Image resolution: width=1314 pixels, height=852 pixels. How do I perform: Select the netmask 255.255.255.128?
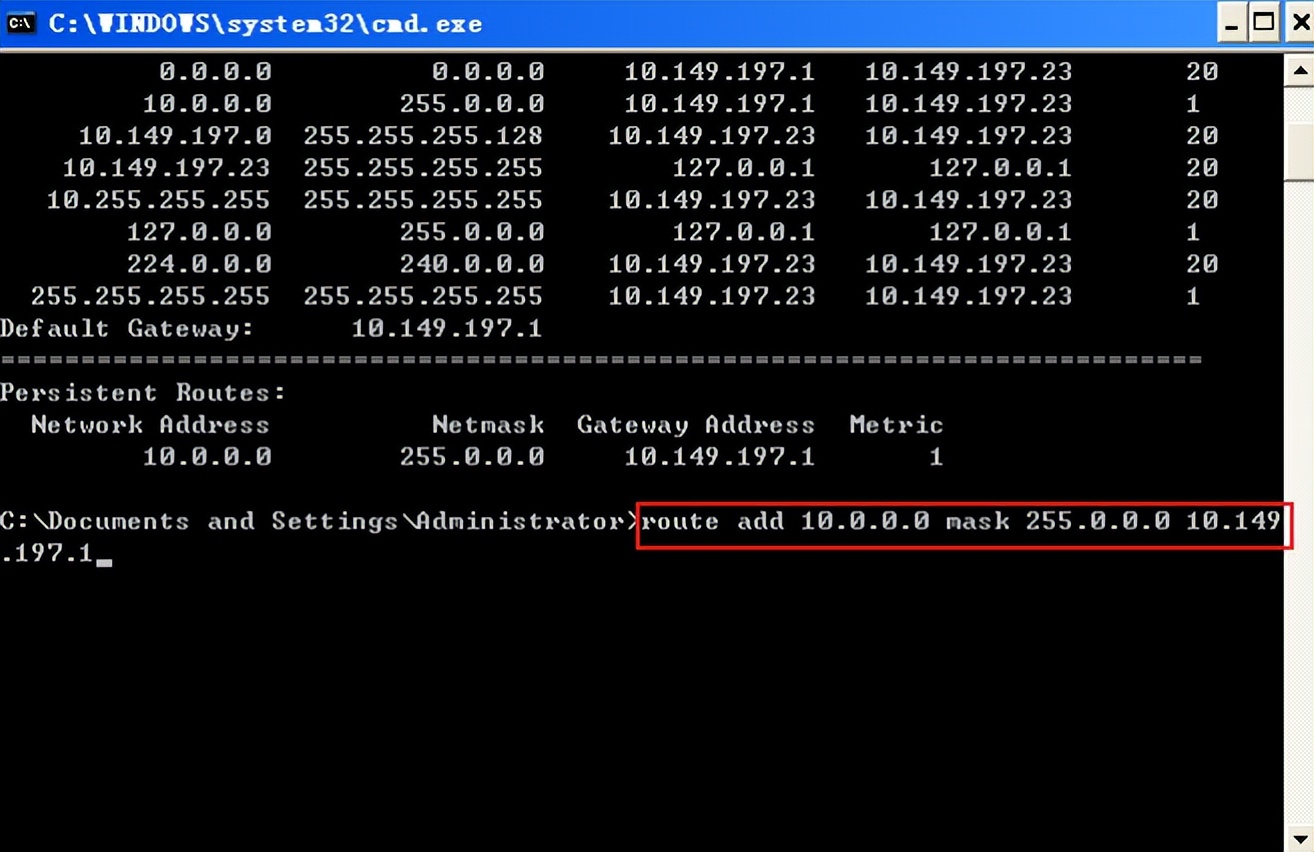click(423, 135)
